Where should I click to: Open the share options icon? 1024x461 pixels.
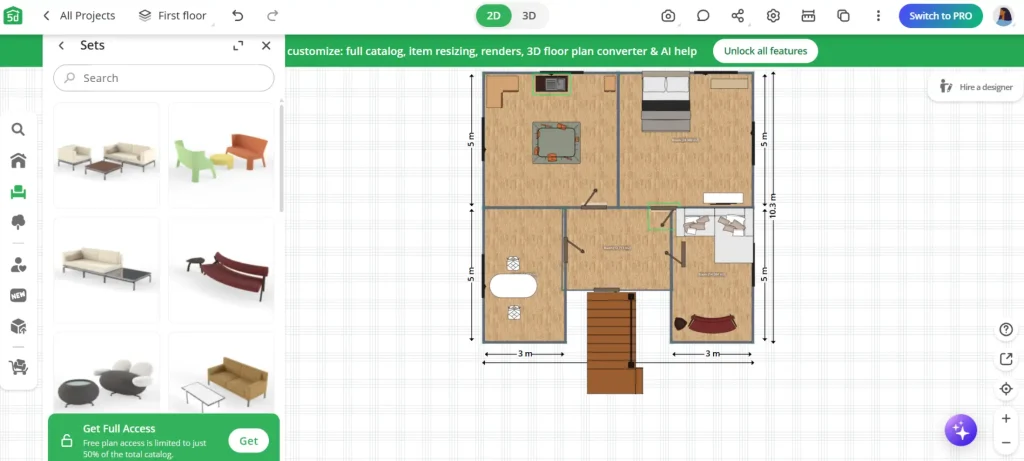738,16
